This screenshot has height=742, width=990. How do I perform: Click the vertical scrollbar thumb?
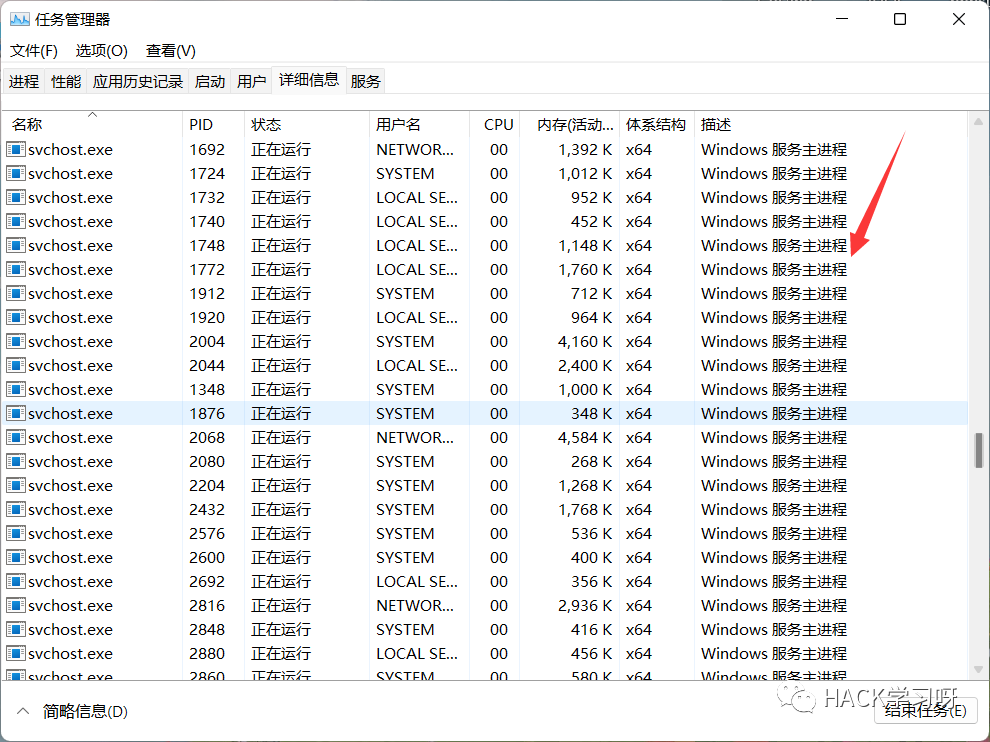[979, 450]
